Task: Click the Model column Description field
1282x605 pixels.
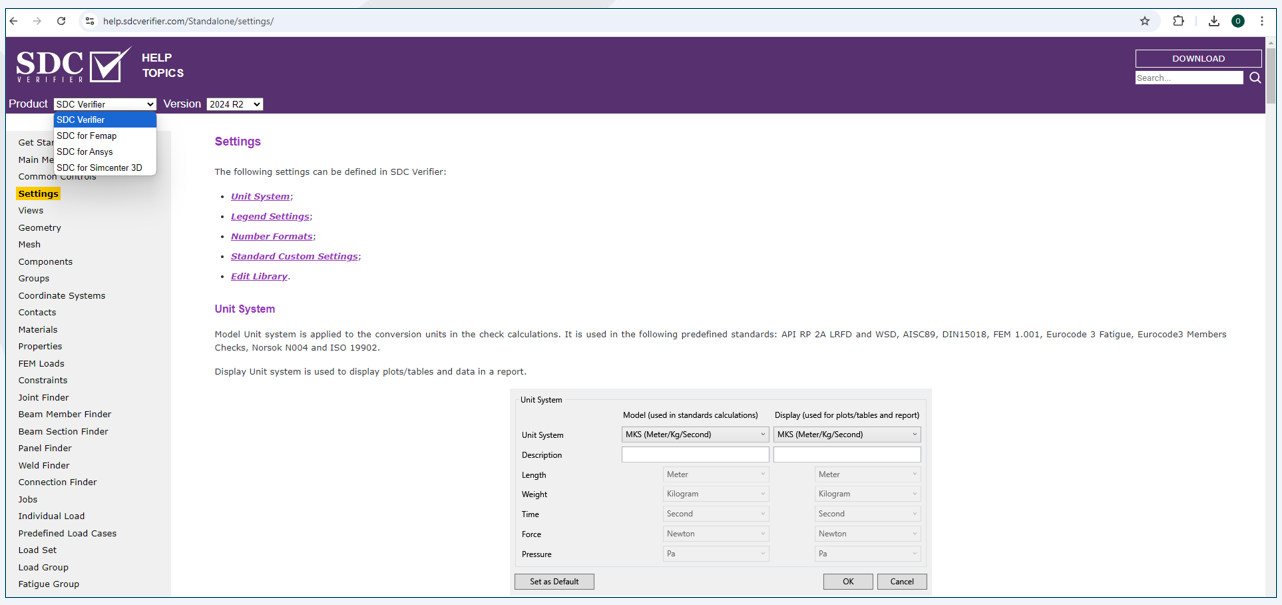Action: click(x=695, y=455)
